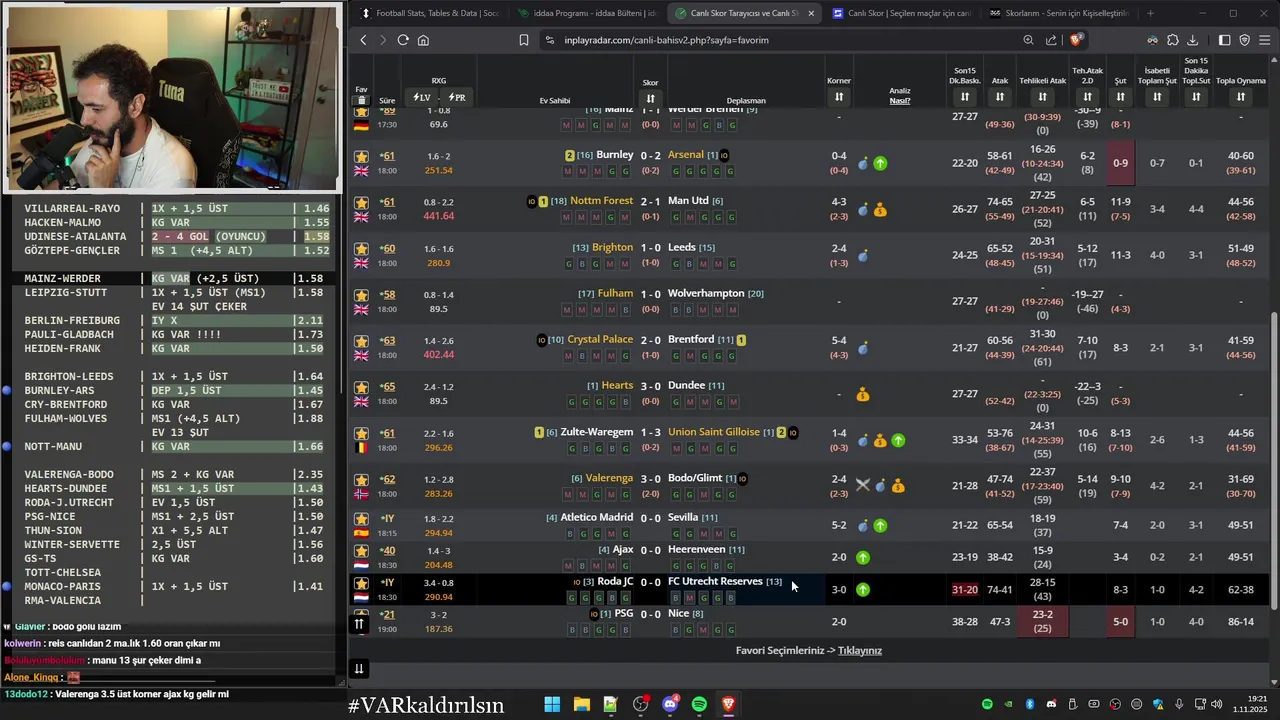Sort by Şut column arrows
The height and width of the screenshot is (720, 1280).
coord(1120,97)
